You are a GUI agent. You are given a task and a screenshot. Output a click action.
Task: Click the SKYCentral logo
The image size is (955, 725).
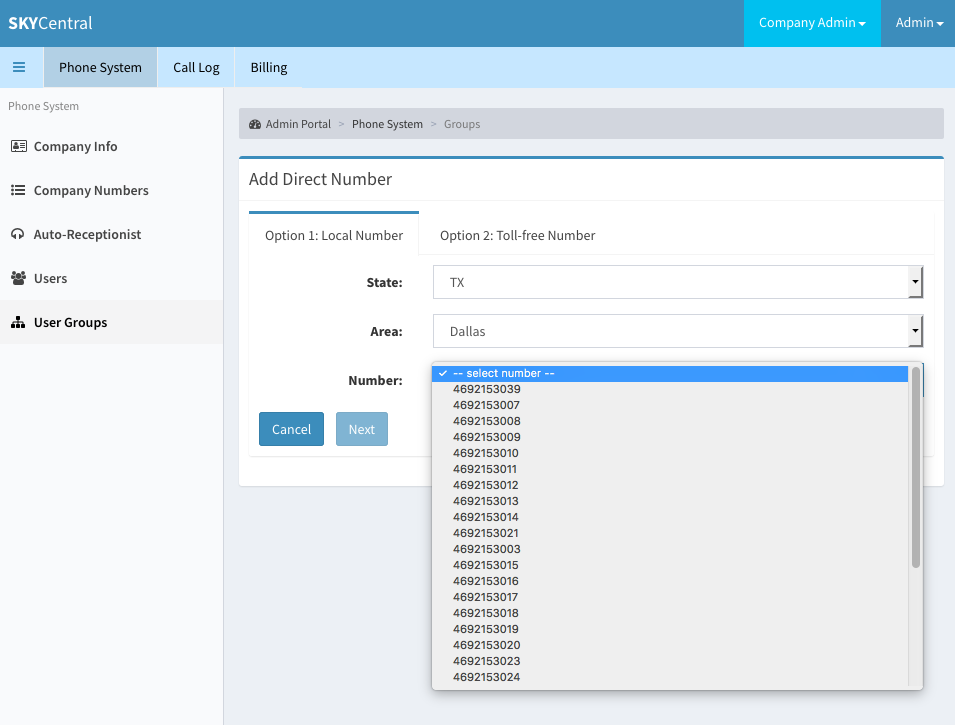[50, 23]
